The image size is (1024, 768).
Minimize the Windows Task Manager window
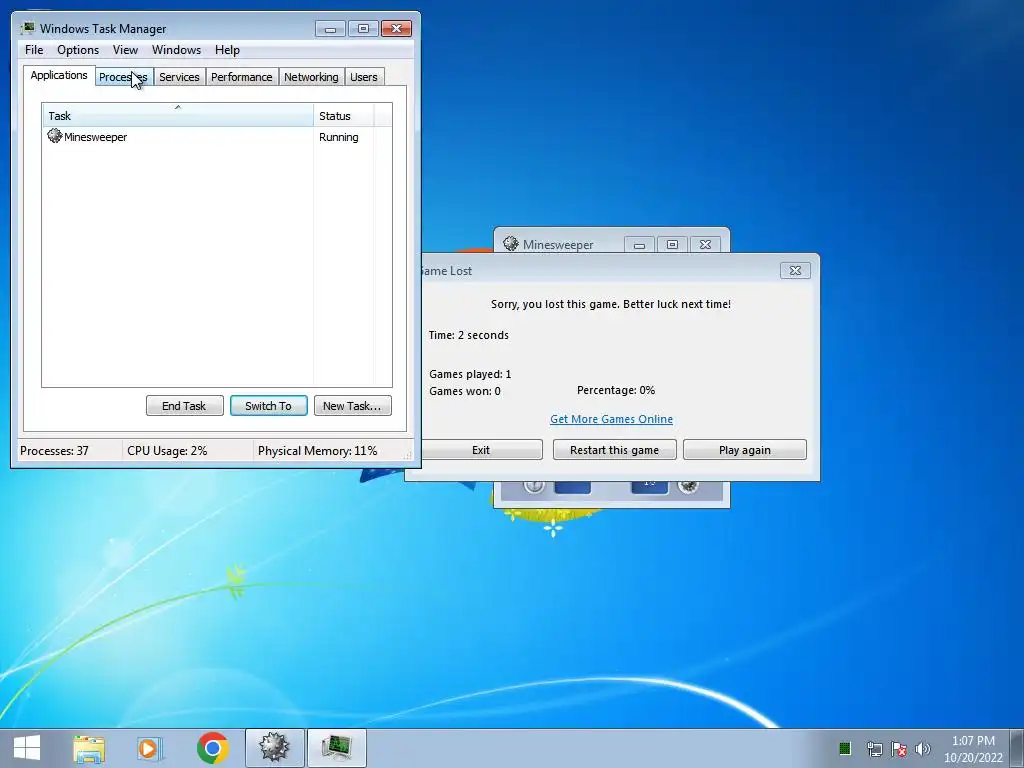(330, 29)
